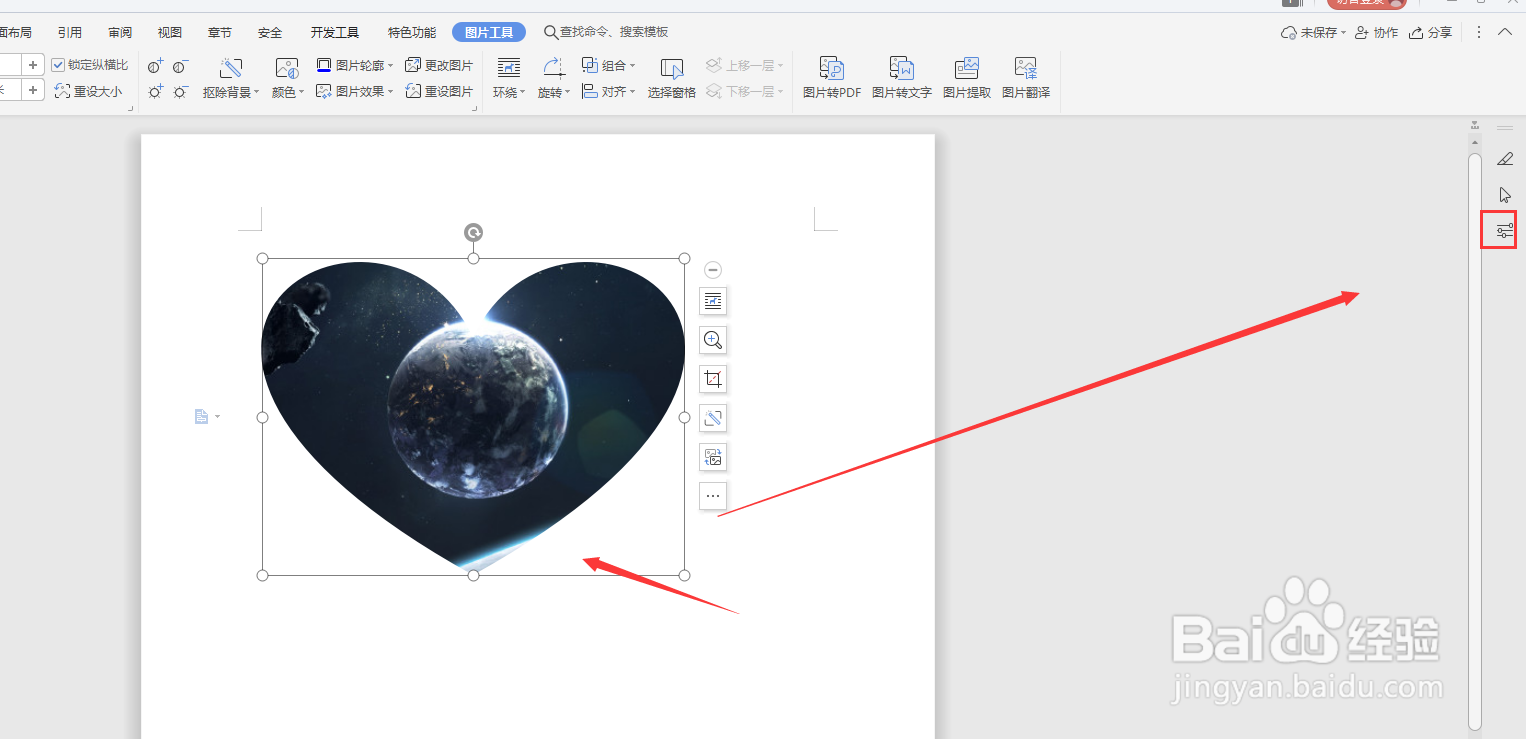Viewport: 1526px width, 739px height.
Task: Click the increase brightness icon
Action: [x=155, y=92]
